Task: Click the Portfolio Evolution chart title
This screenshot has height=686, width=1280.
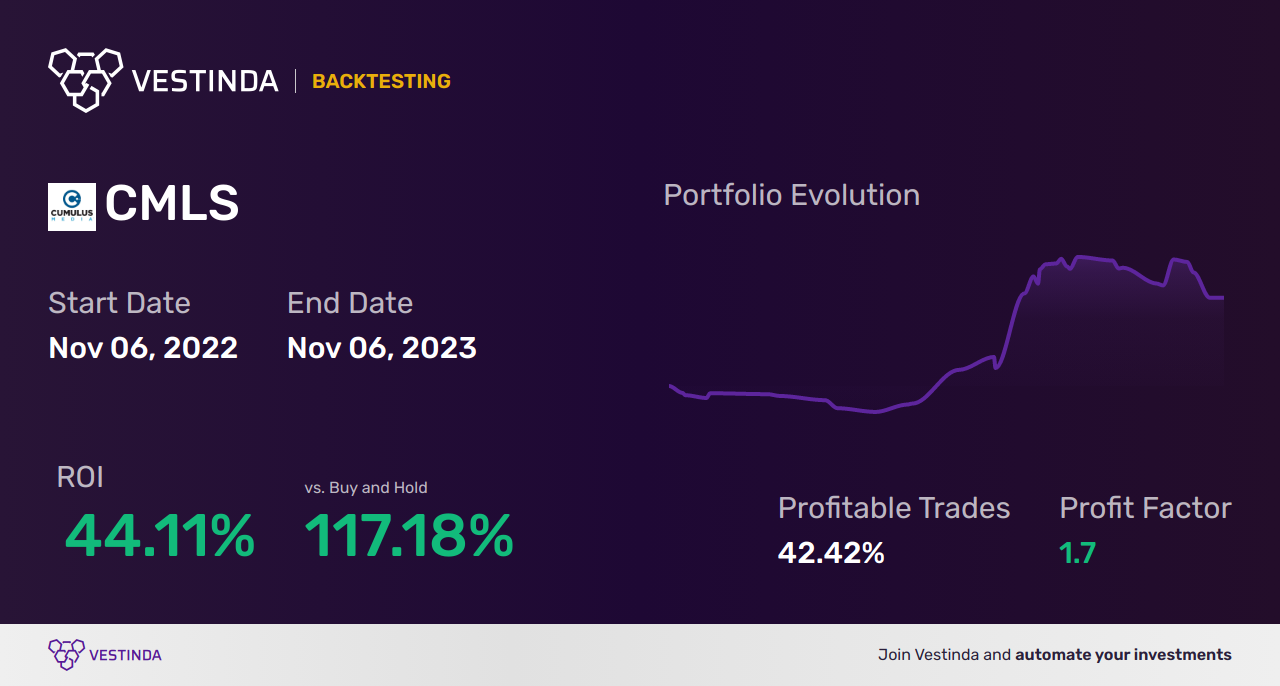Action: (792, 195)
